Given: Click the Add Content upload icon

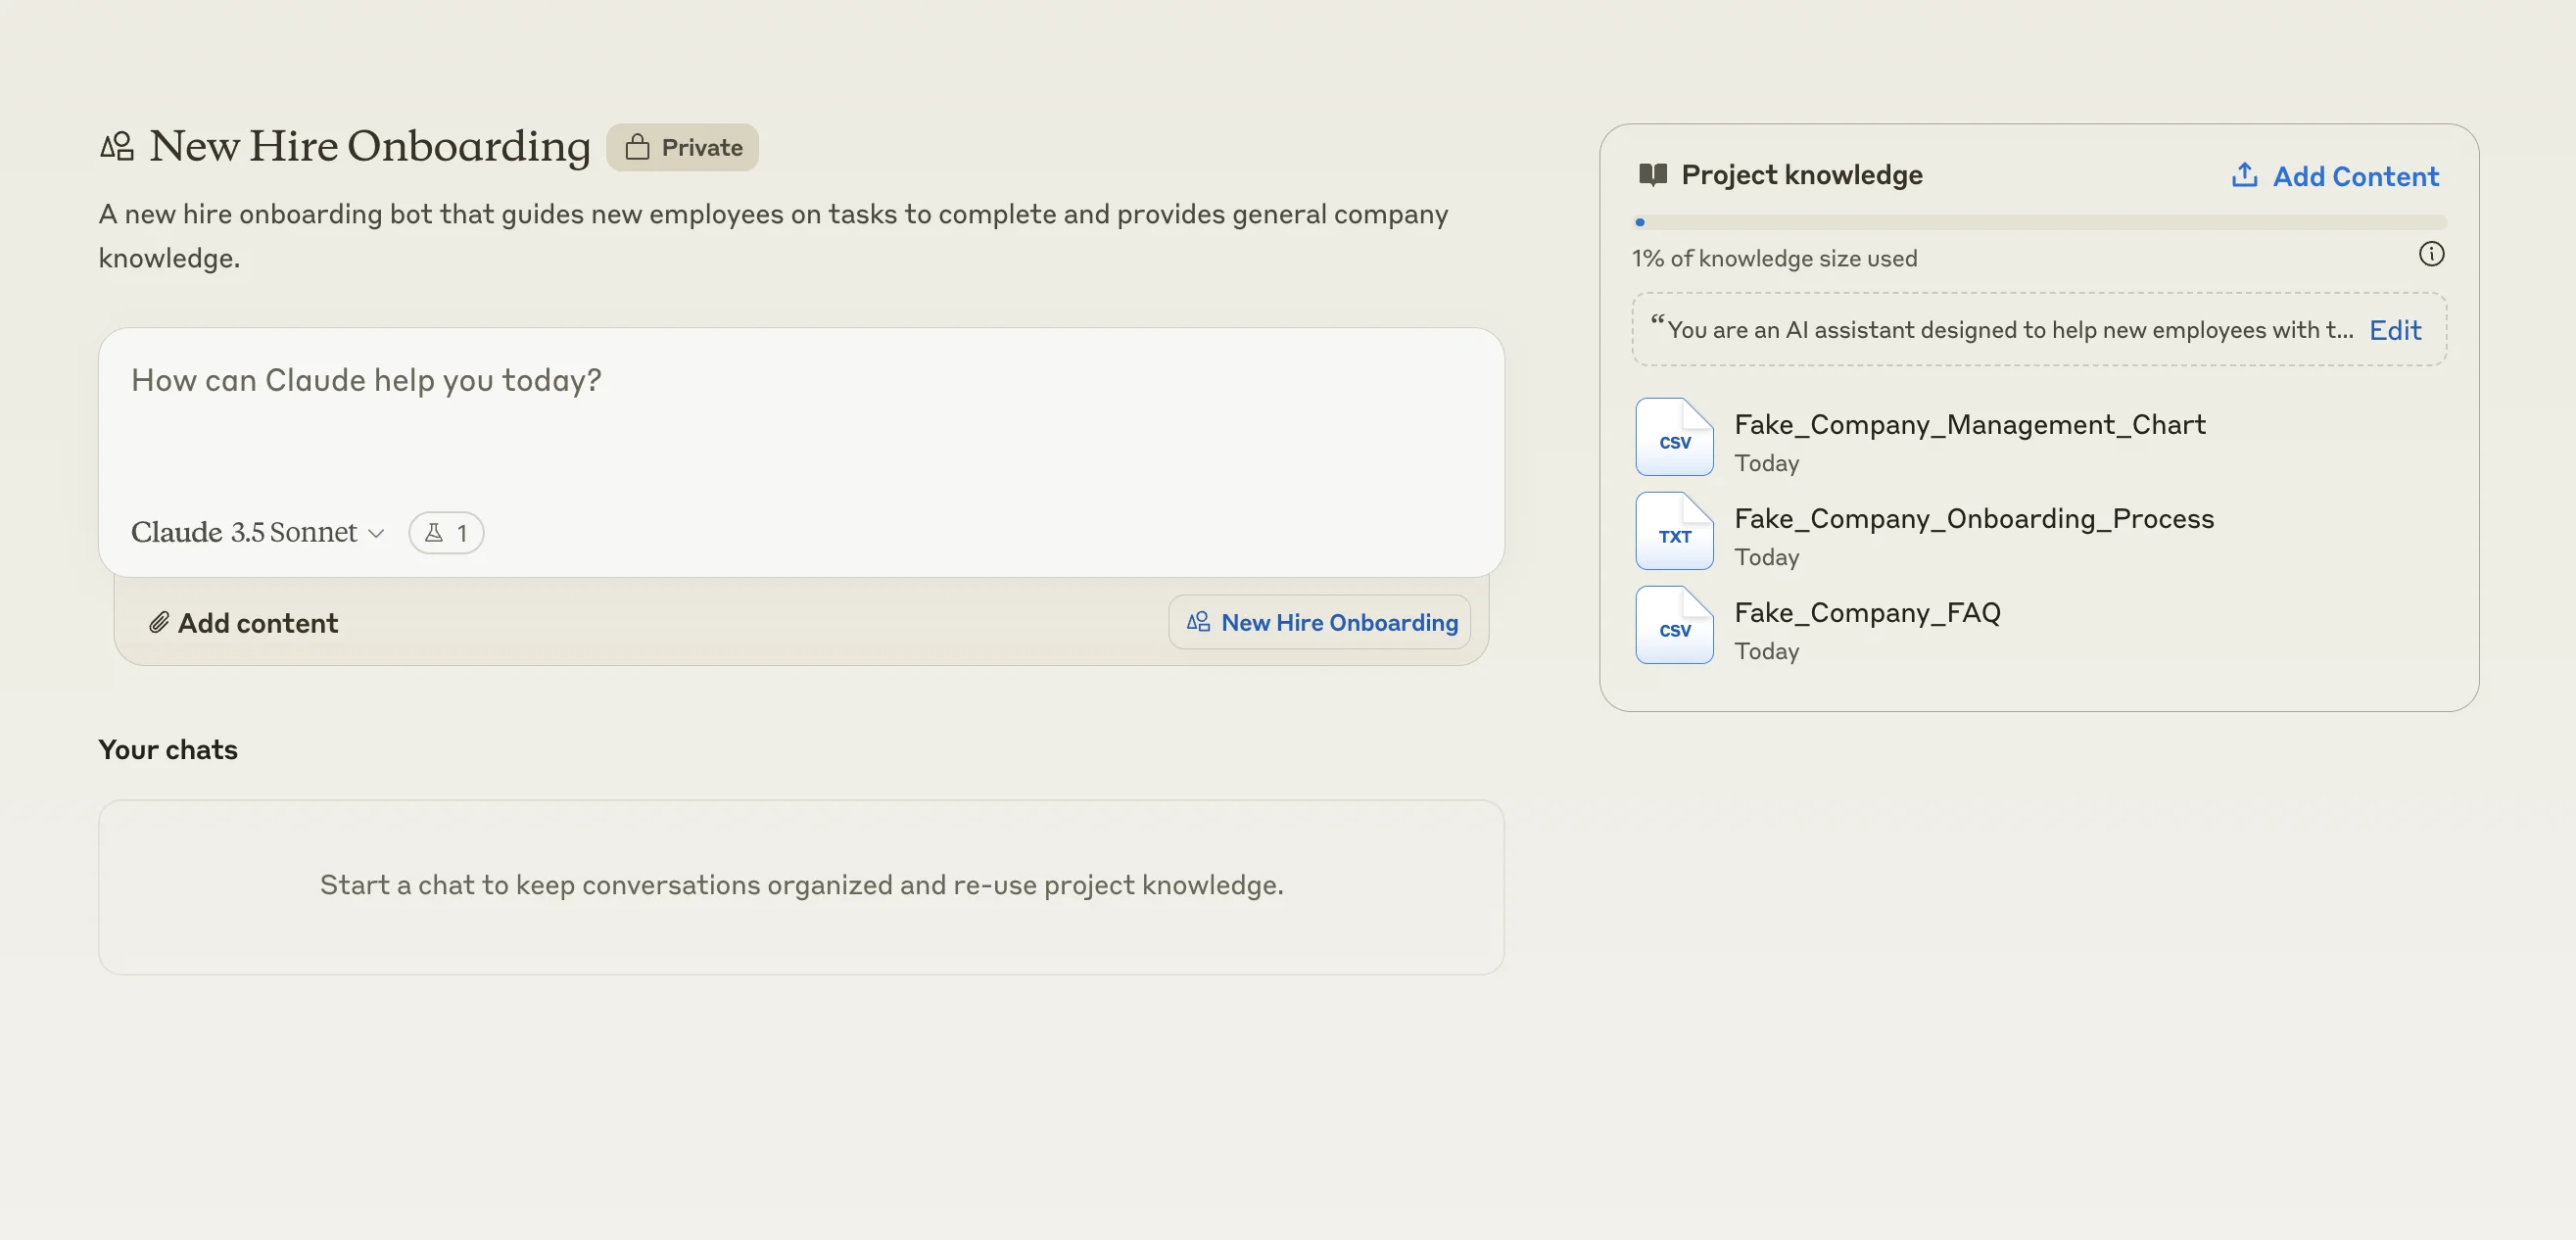Looking at the screenshot, I should 2244,176.
